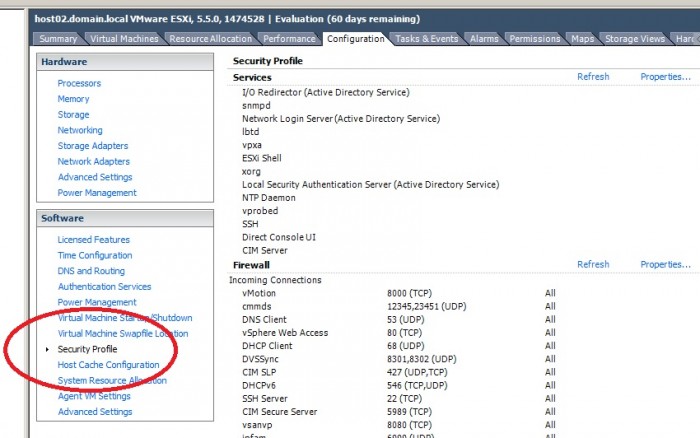Open Firewall Properties link
The height and width of the screenshot is (438, 700).
(665, 264)
